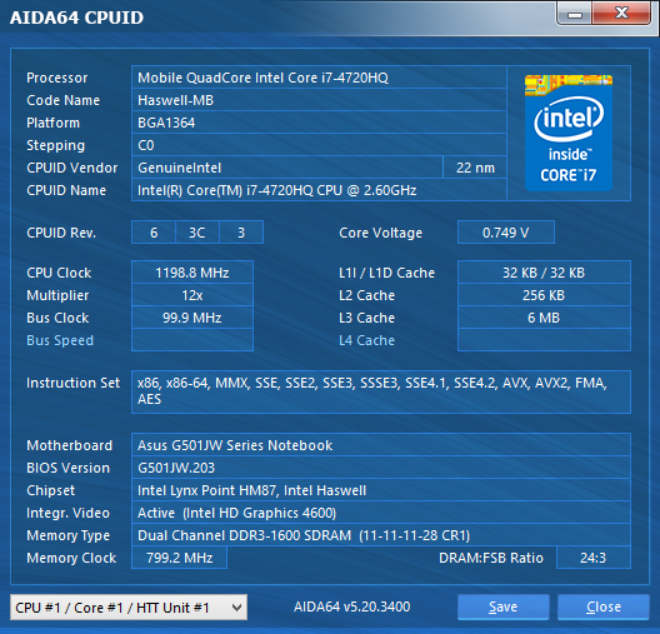Screen dimensions: 660x634
Task: Click the BIOS Version G501JW.203 field
Action: 381,468
